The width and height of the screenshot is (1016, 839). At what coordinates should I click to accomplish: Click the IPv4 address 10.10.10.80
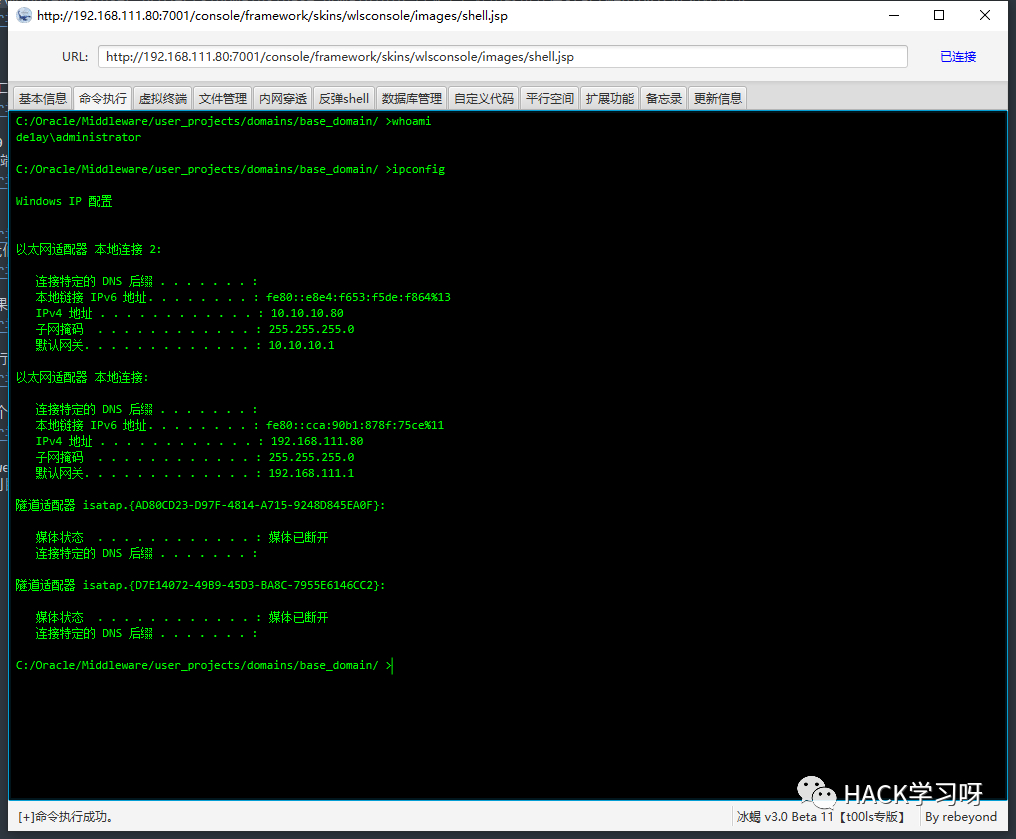pyautogui.click(x=306, y=313)
